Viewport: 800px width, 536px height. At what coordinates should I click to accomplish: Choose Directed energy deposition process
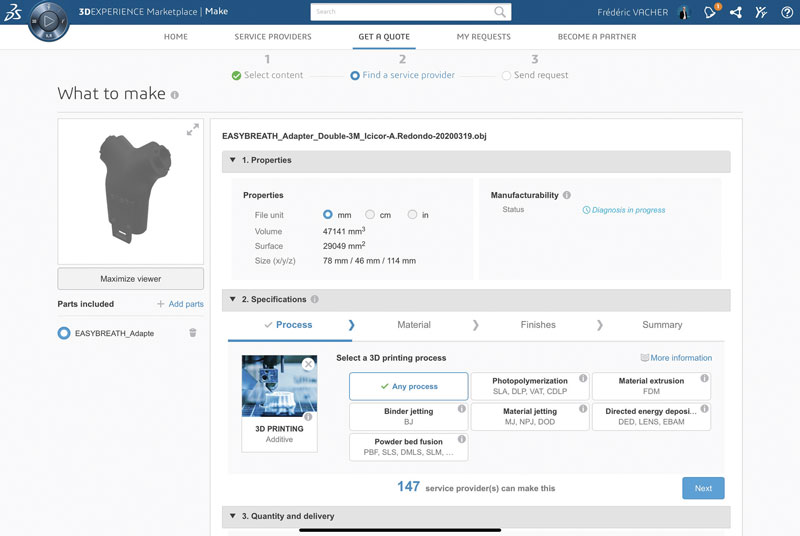tap(651, 417)
